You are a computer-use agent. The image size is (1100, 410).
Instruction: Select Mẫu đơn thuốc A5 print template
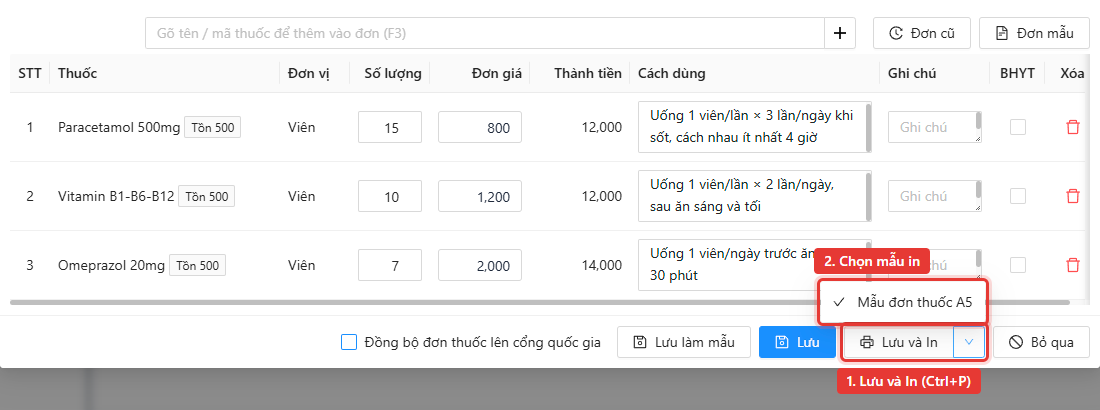(904, 302)
